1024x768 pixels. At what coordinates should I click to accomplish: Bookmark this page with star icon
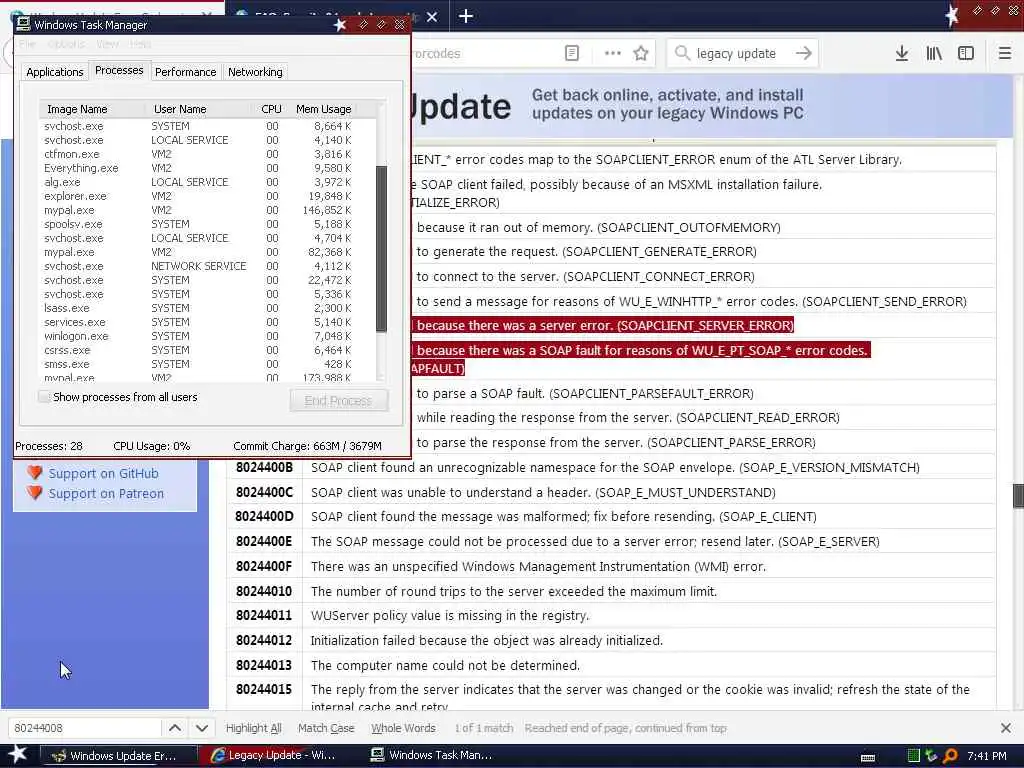click(x=641, y=53)
